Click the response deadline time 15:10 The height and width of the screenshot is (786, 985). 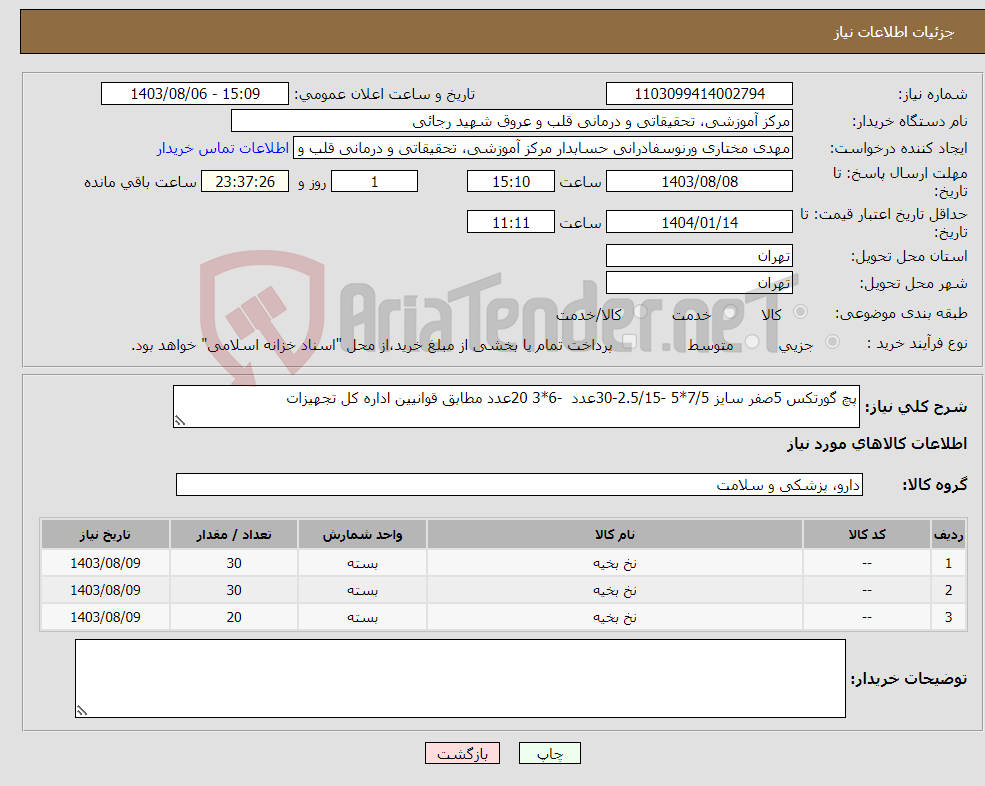(511, 182)
